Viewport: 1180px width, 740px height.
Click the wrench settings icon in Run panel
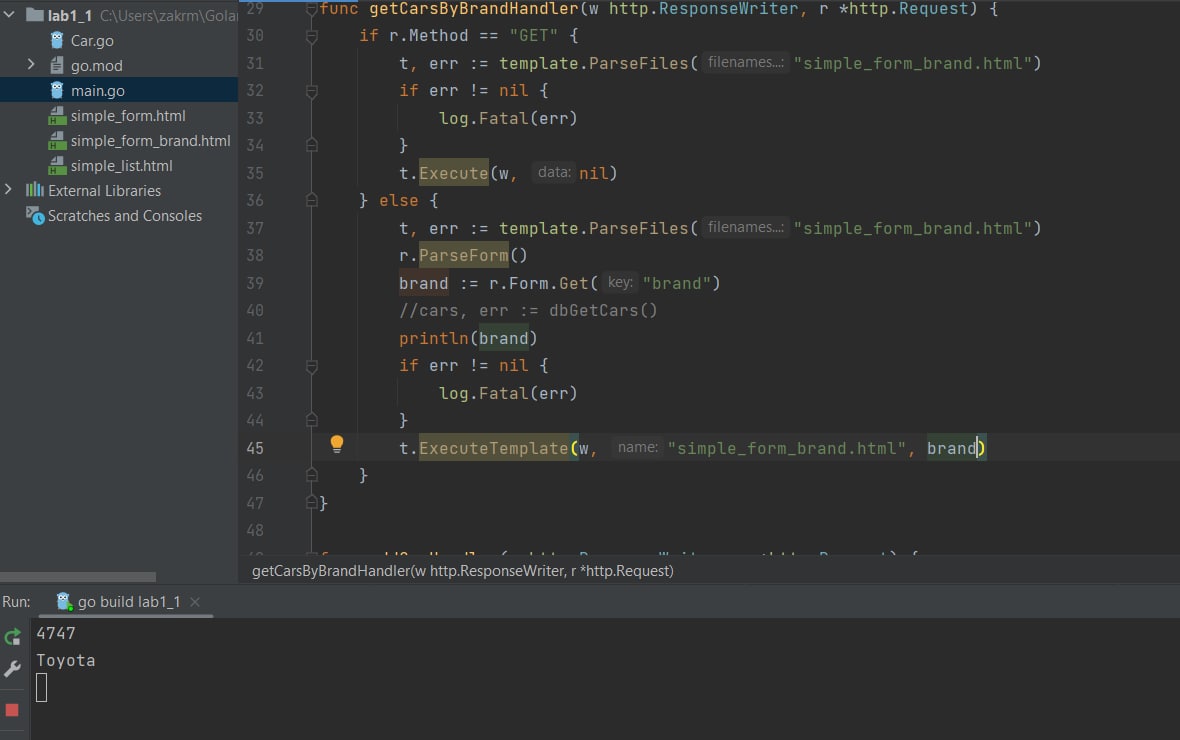(12, 668)
